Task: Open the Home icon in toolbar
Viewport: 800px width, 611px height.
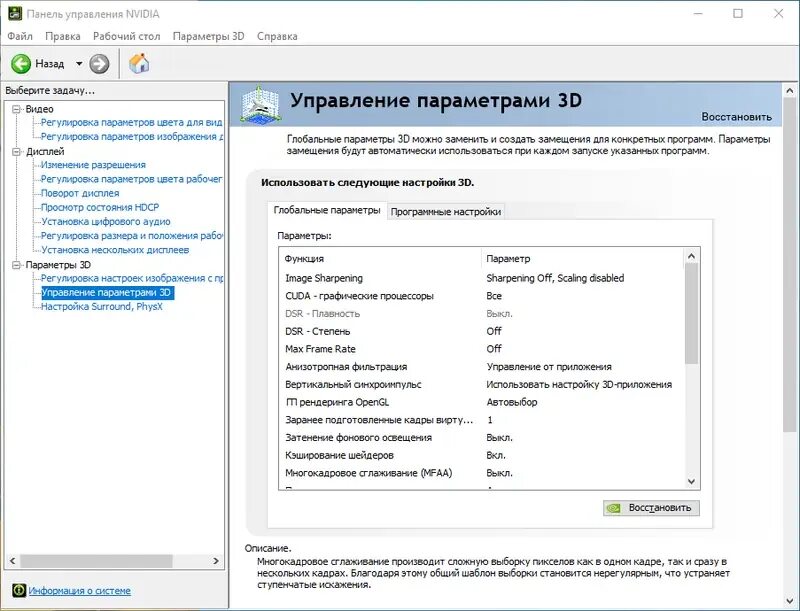Action: click(x=139, y=63)
